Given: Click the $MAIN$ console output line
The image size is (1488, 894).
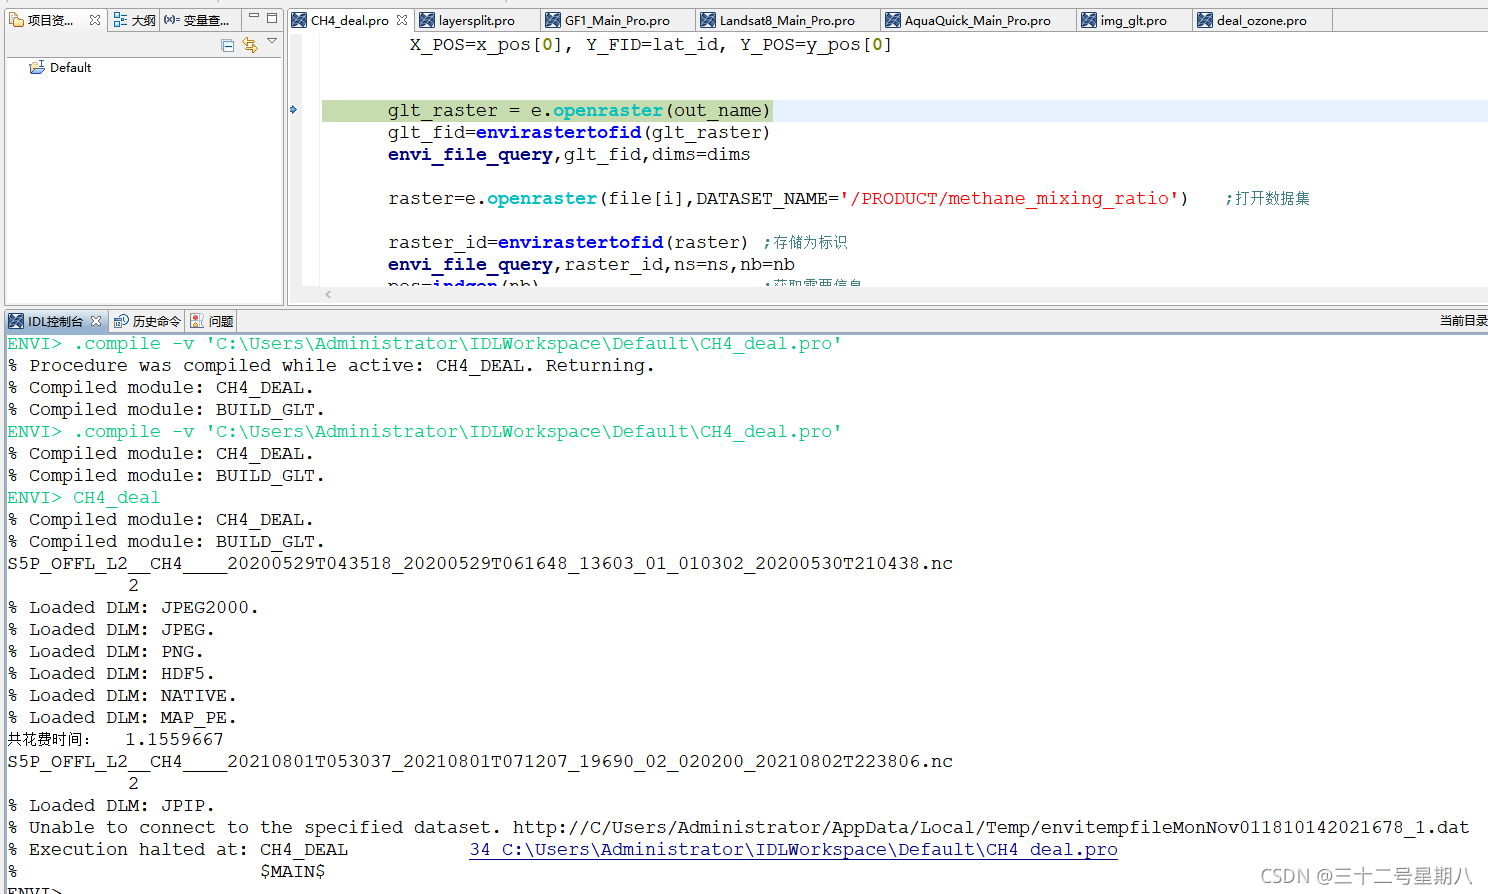Looking at the screenshot, I should [x=292, y=871].
